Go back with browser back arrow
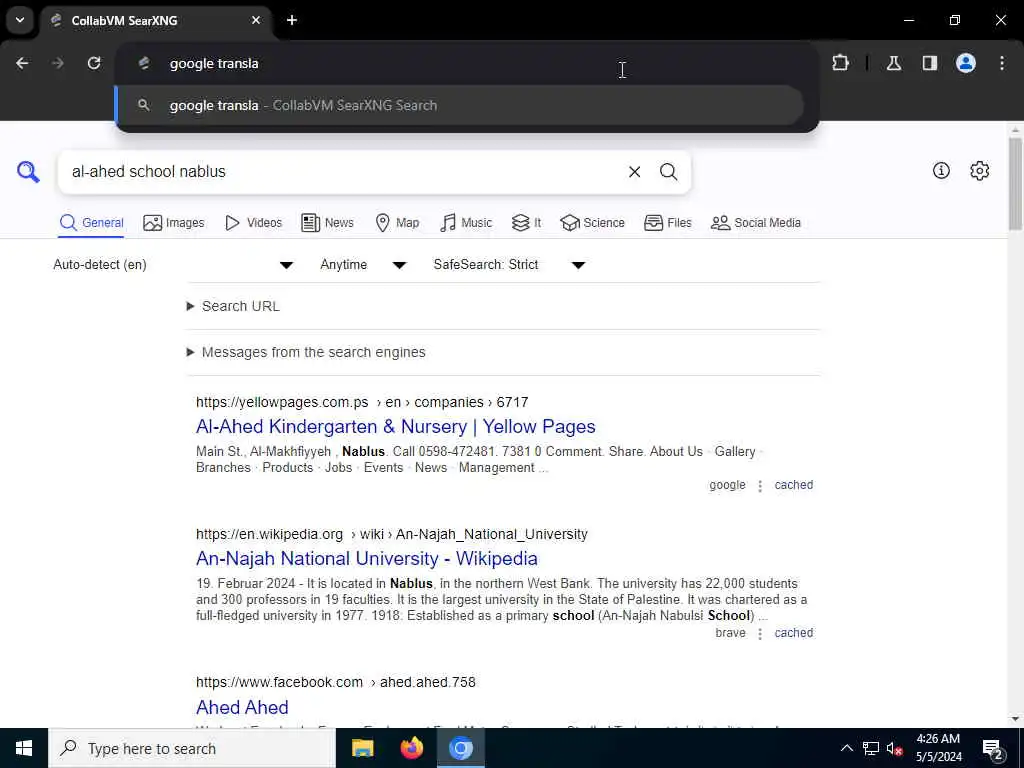This screenshot has height=768, width=1024. tap(22, 63)
